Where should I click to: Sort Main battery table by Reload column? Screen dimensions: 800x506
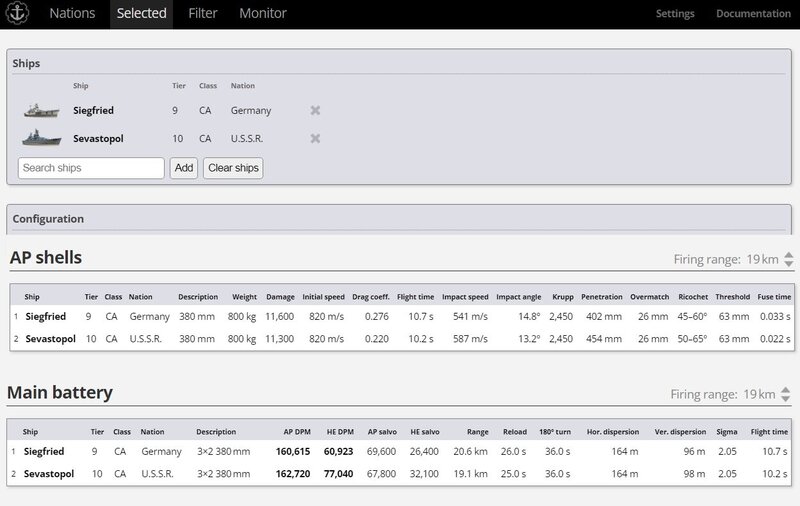[515, 432]
